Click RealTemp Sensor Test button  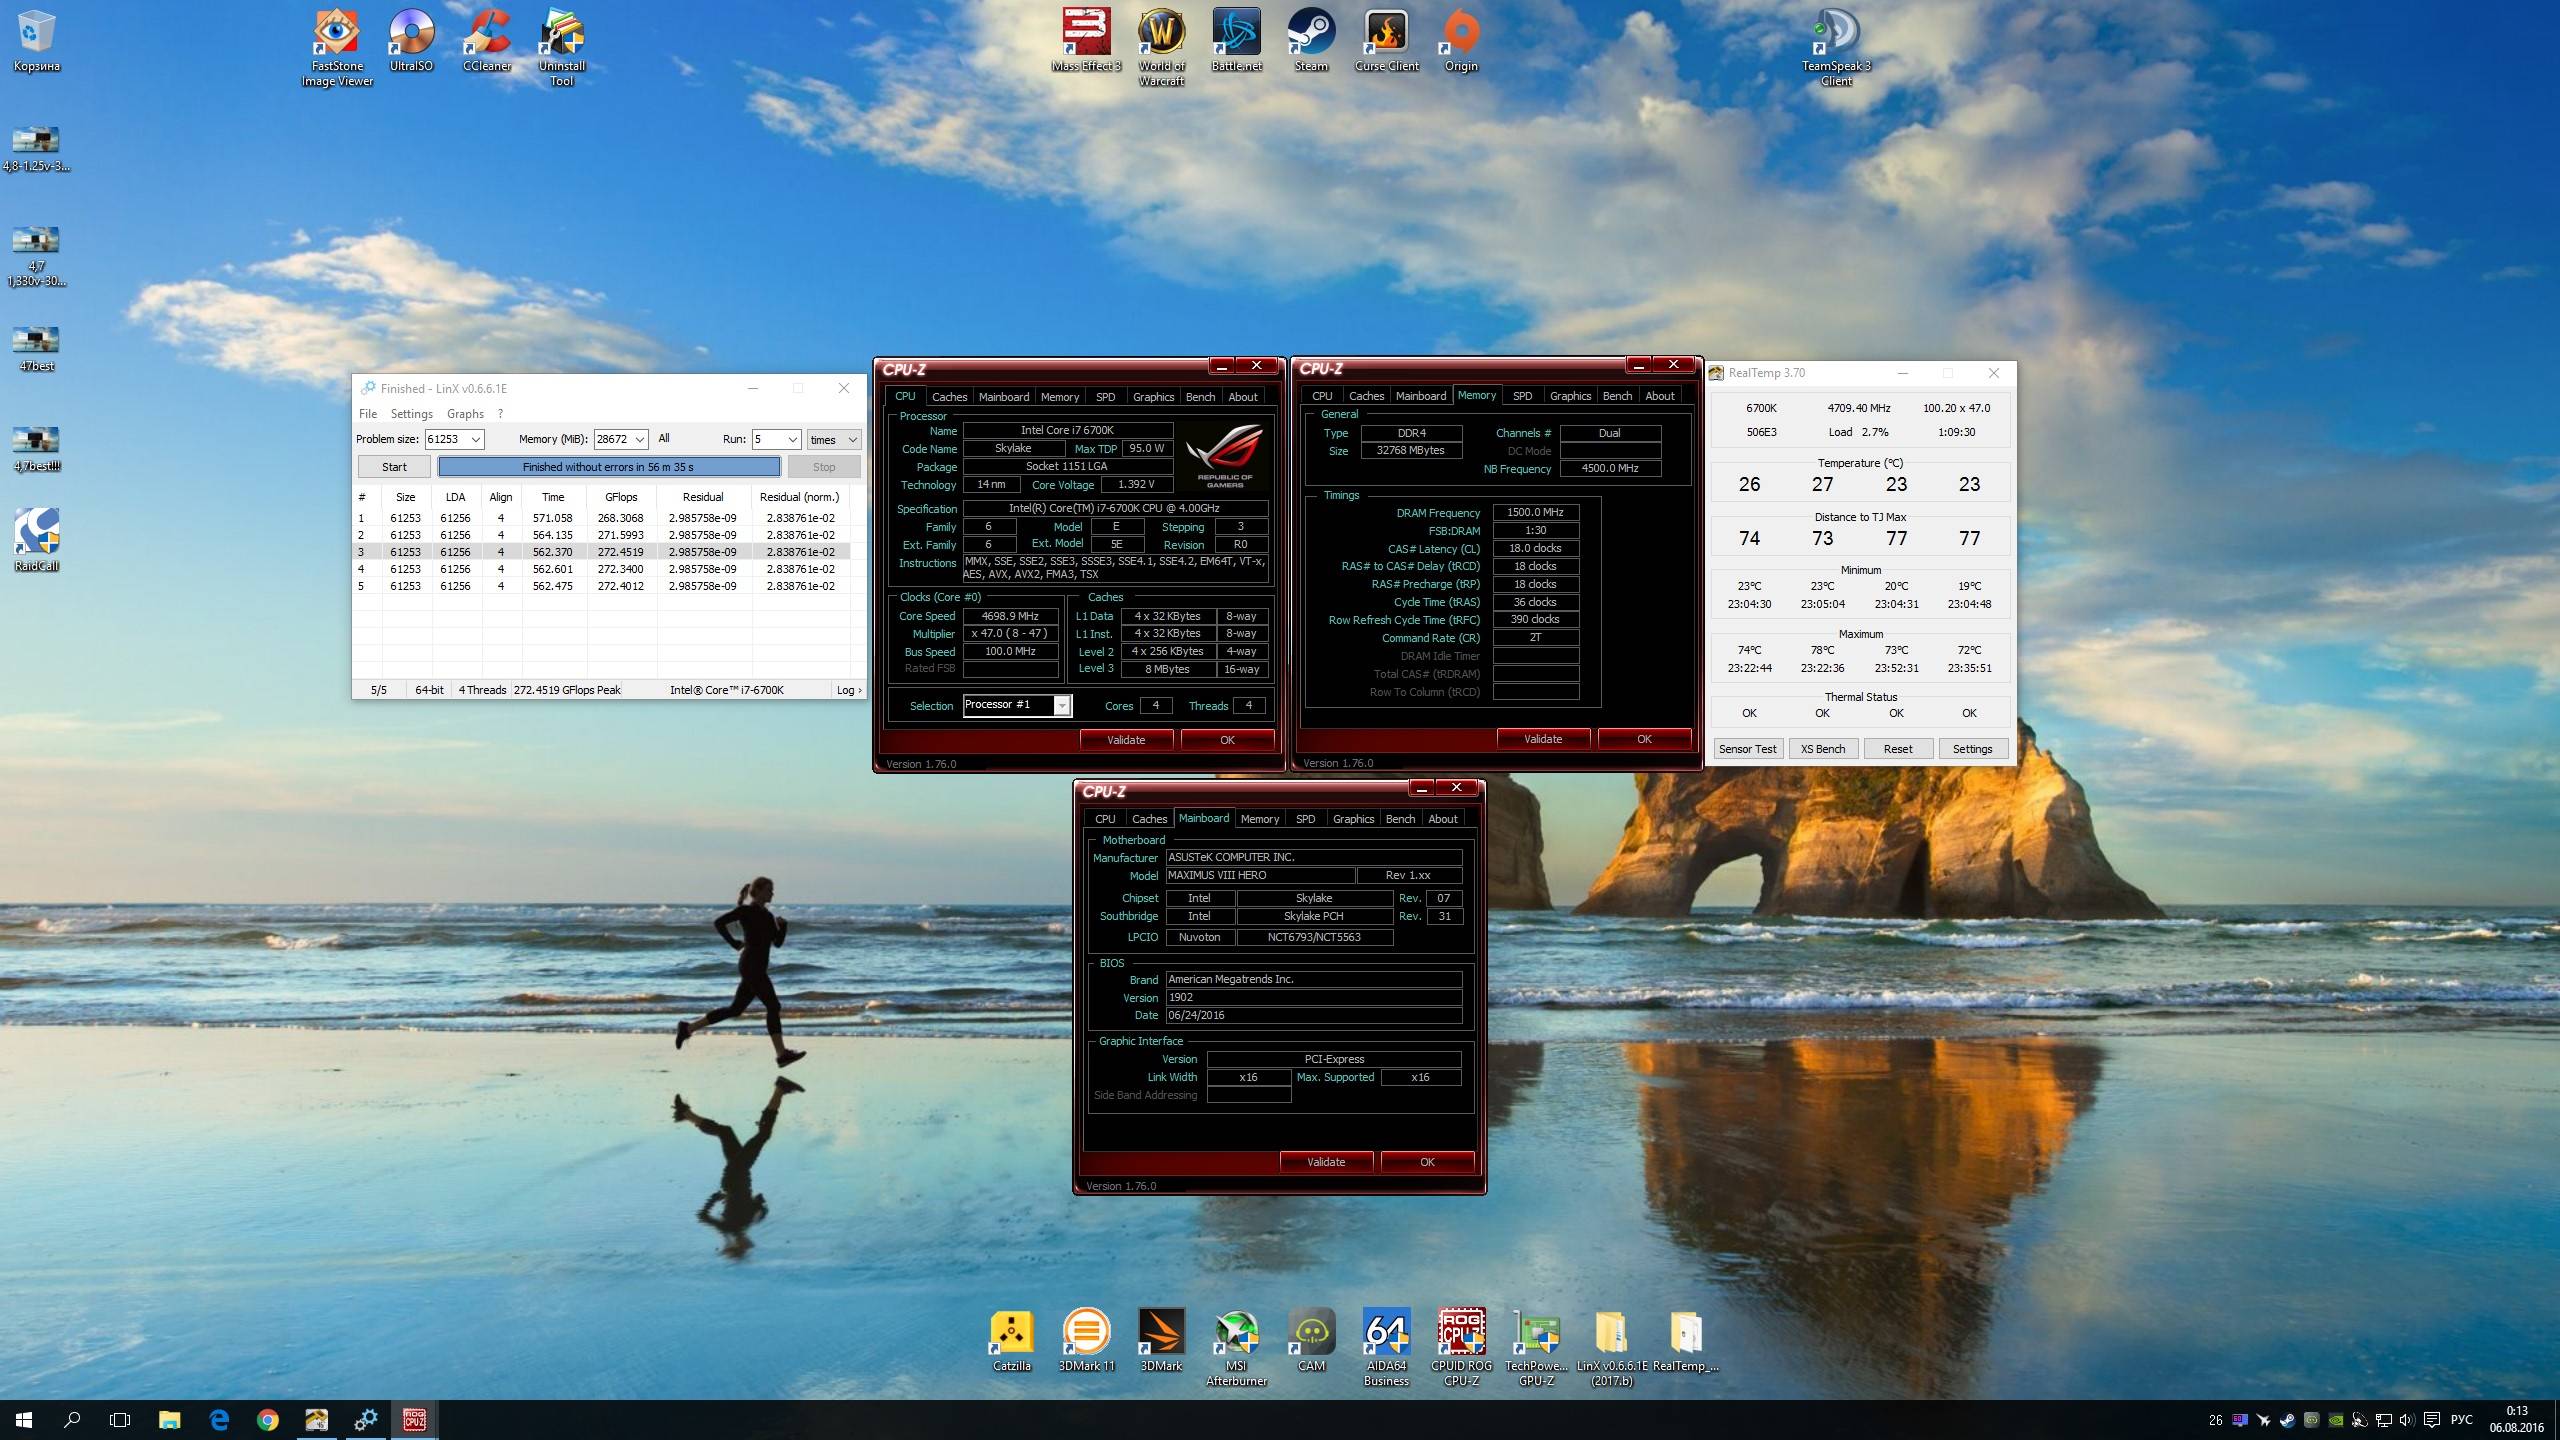(x=1747, y=749)
